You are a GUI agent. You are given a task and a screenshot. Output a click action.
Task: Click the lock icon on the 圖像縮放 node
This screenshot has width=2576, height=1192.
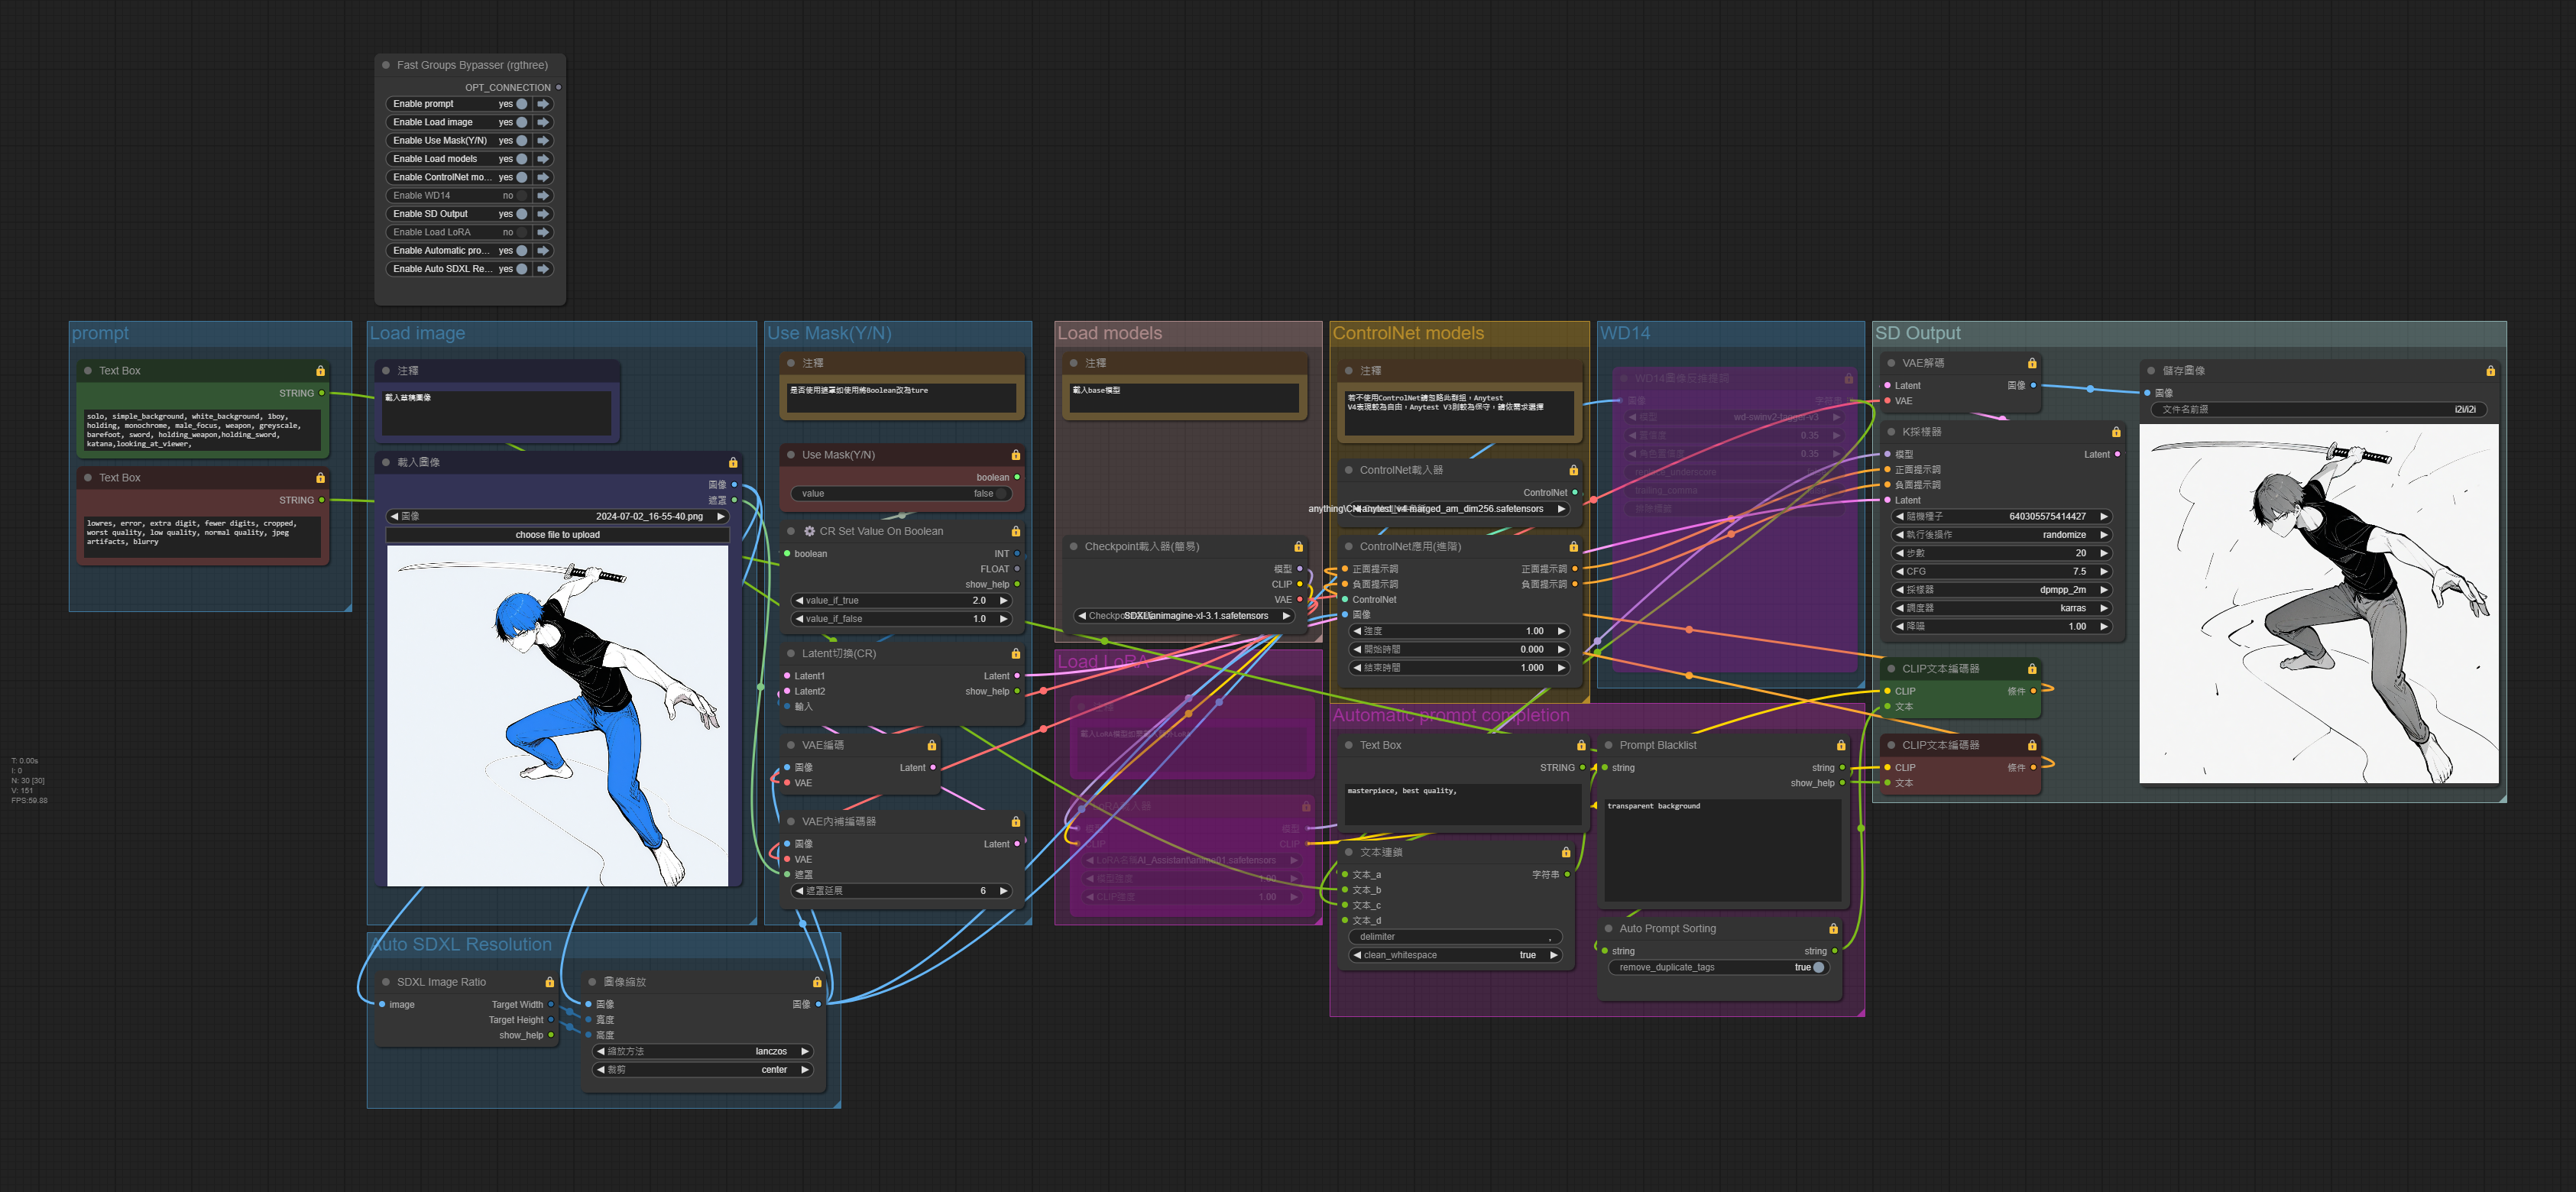(817, 982)
